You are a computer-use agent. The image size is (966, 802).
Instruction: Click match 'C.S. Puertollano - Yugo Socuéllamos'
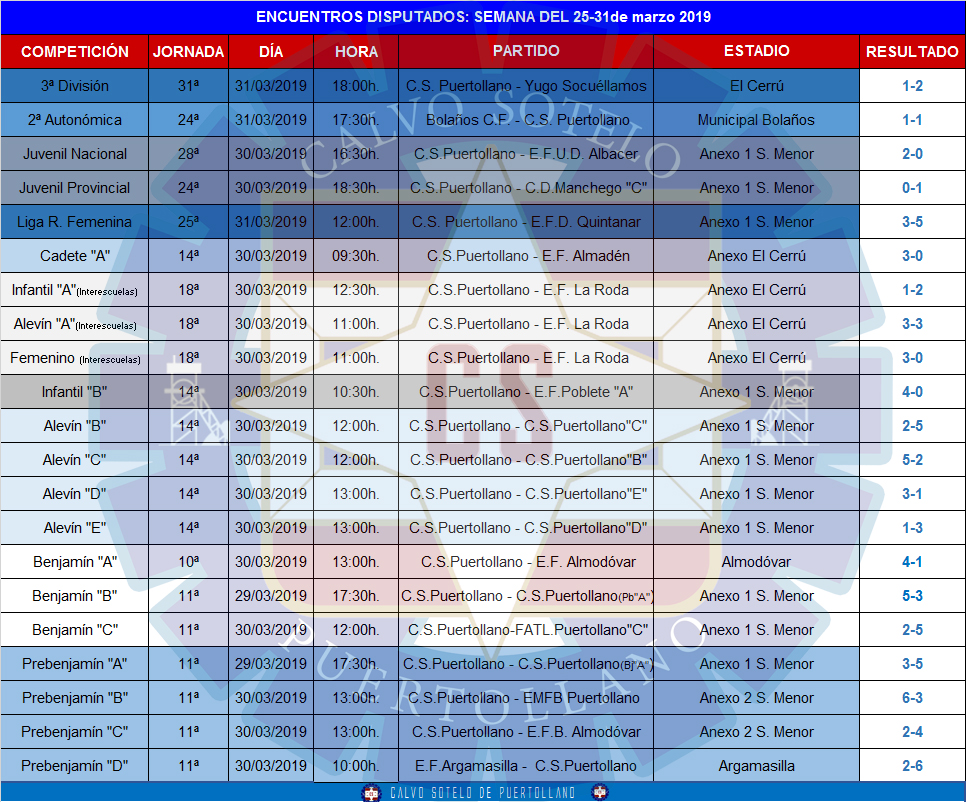click(526, 86)
